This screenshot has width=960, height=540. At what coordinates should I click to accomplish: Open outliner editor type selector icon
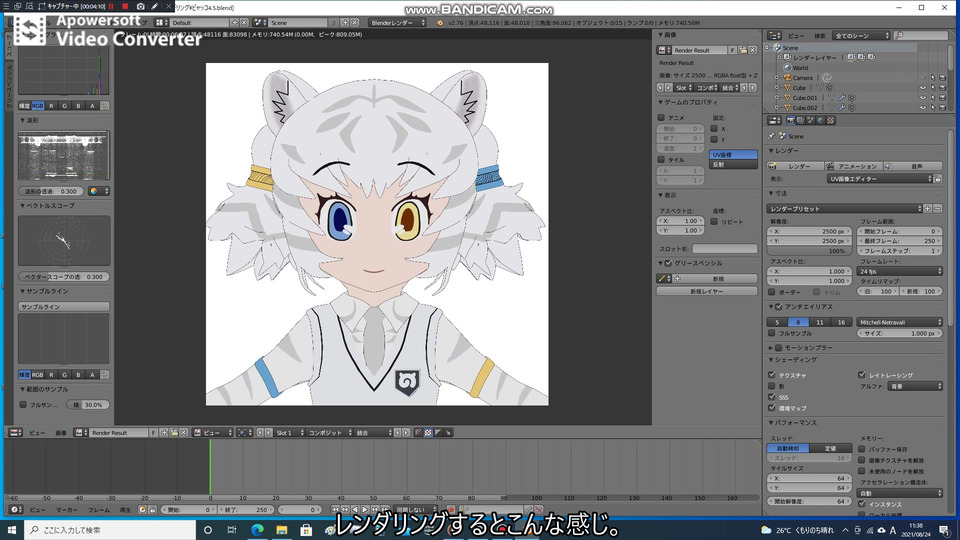pos(774,36)
